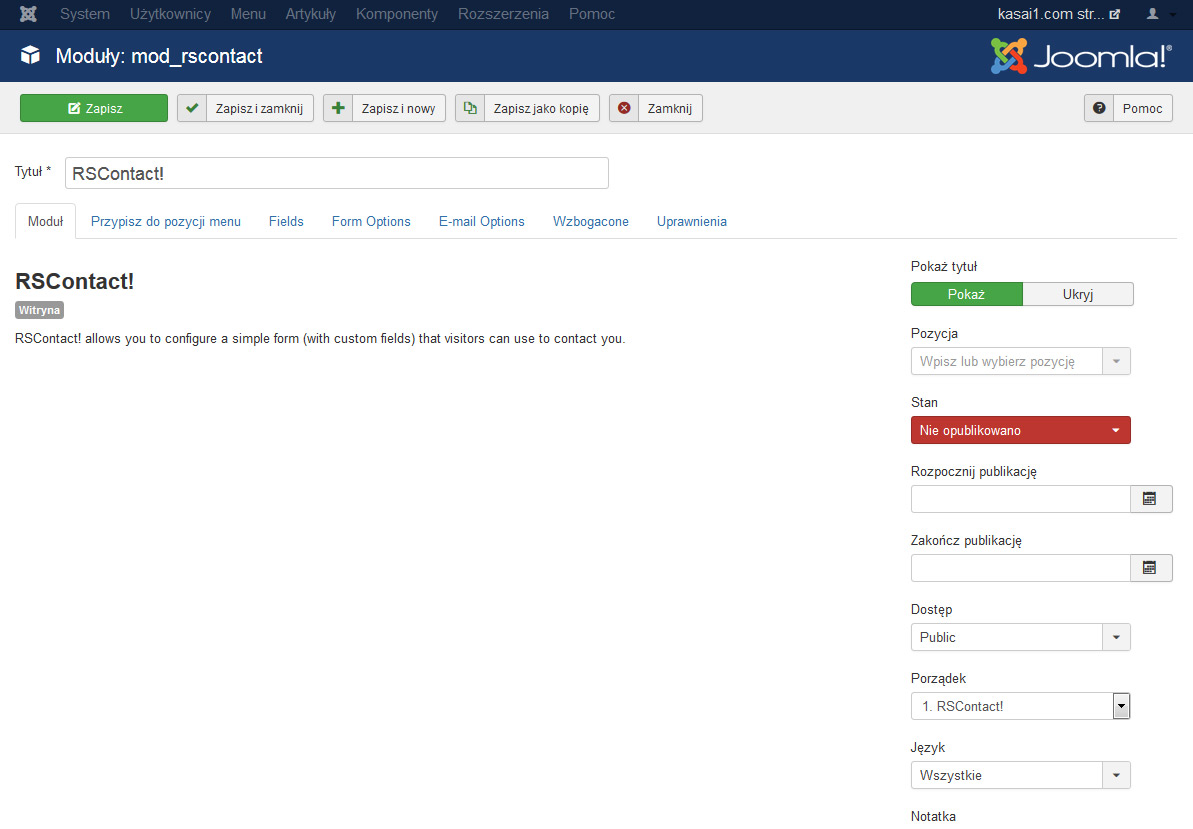Image resolution: width=1193 pixels, height=829 pixels.
Task: Open the Pomoc menu in top bar
Action: coord(592,14)
